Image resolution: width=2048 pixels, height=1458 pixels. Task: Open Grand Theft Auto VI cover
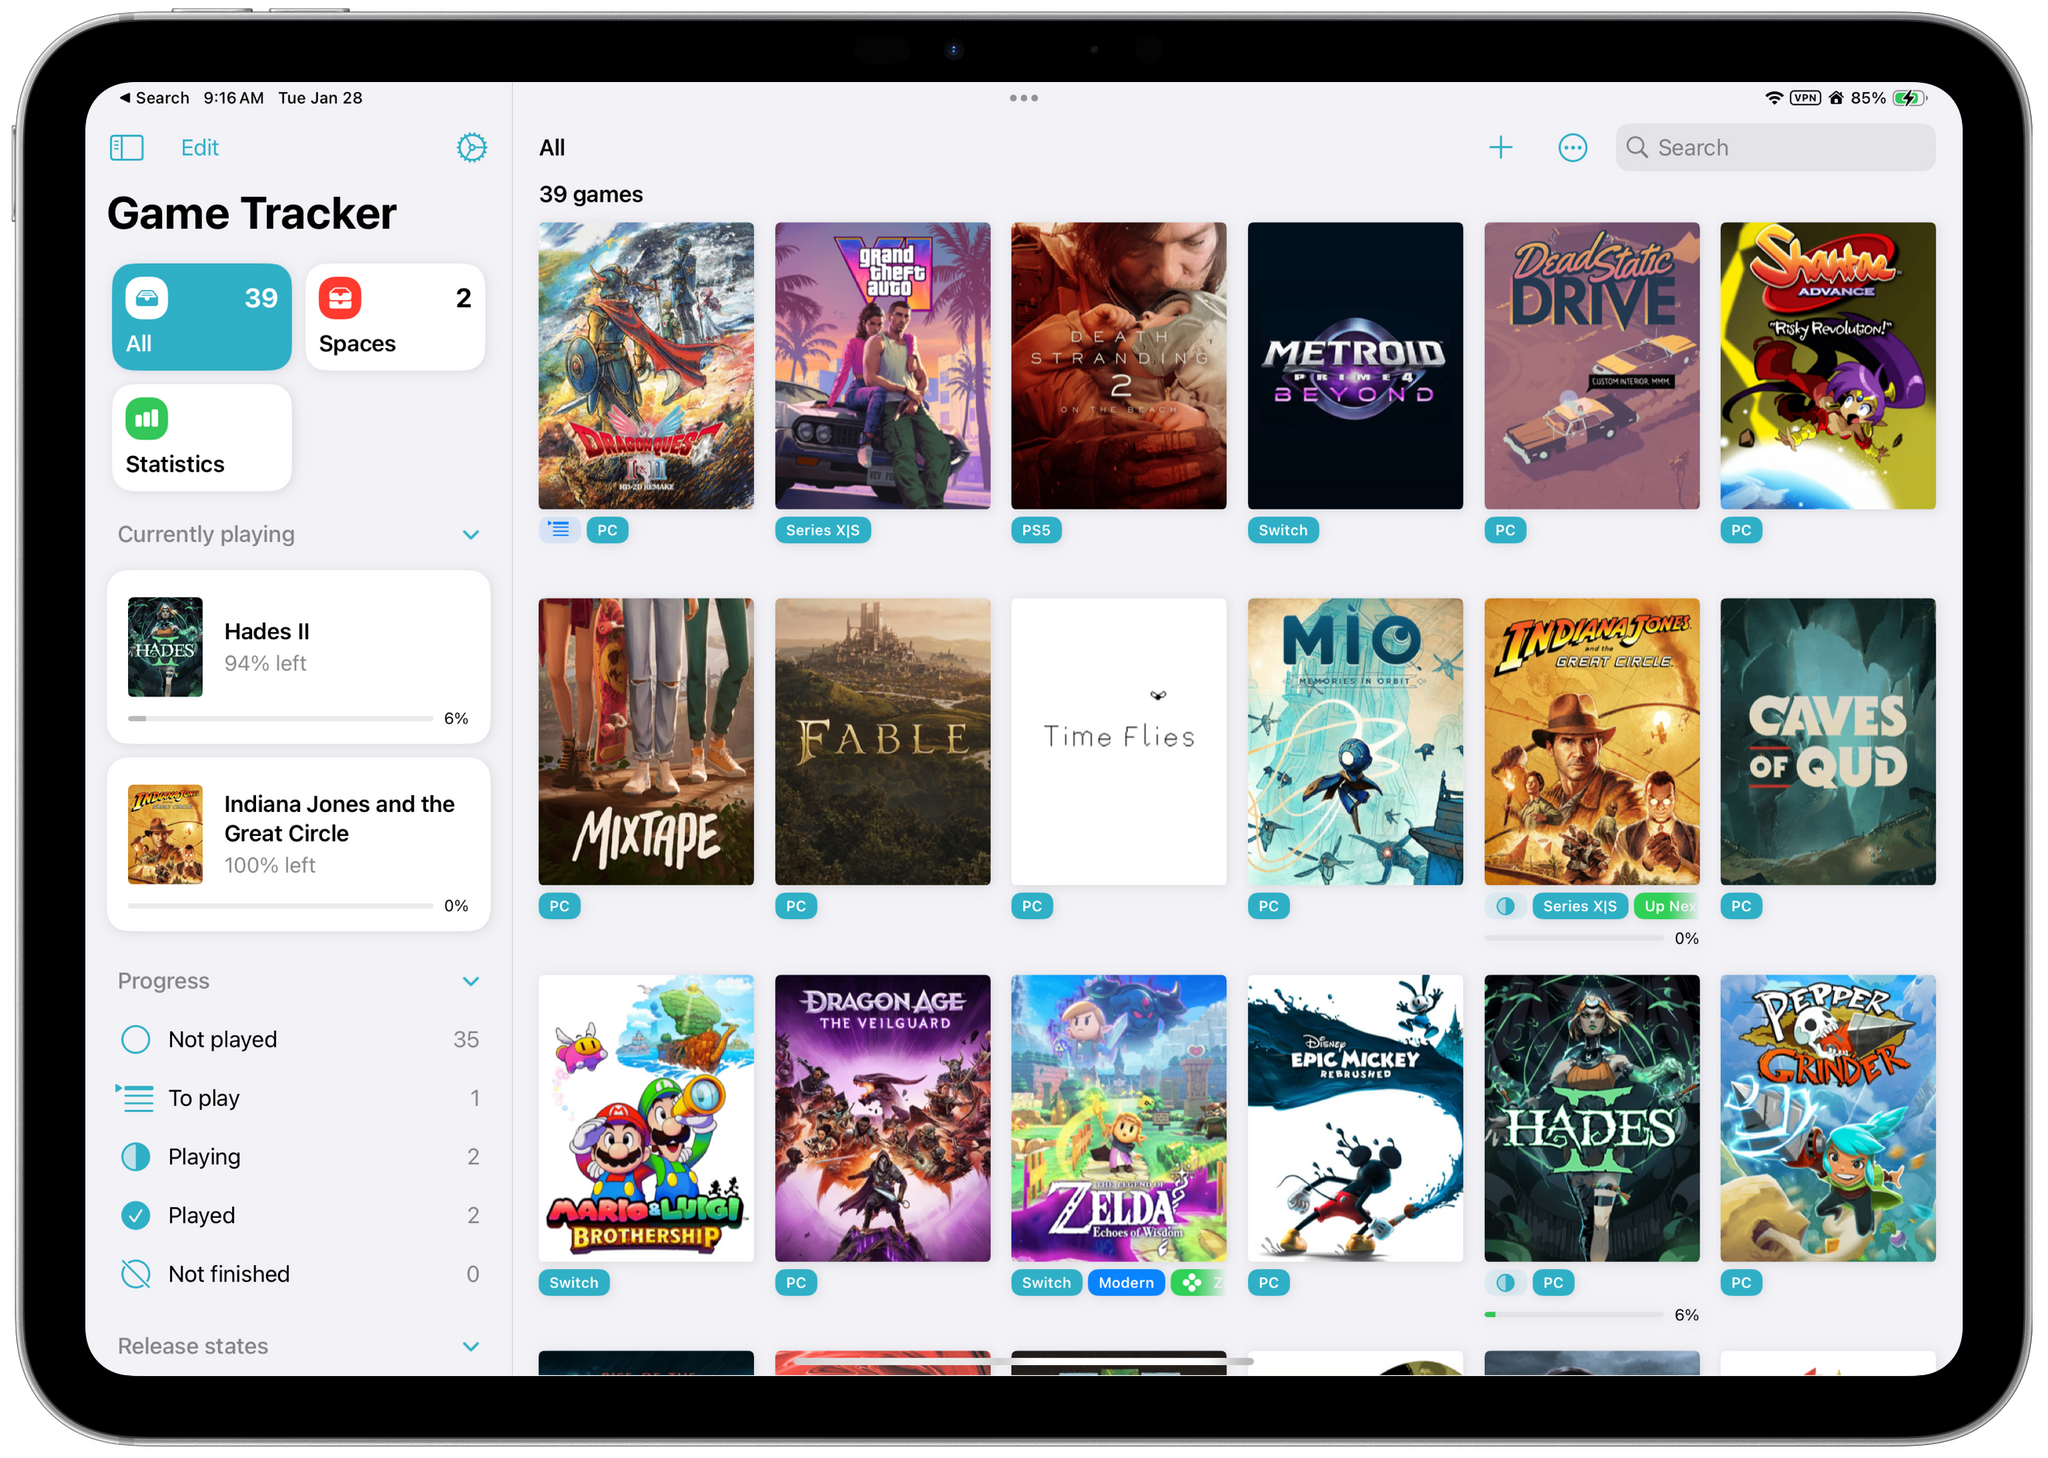883,366
